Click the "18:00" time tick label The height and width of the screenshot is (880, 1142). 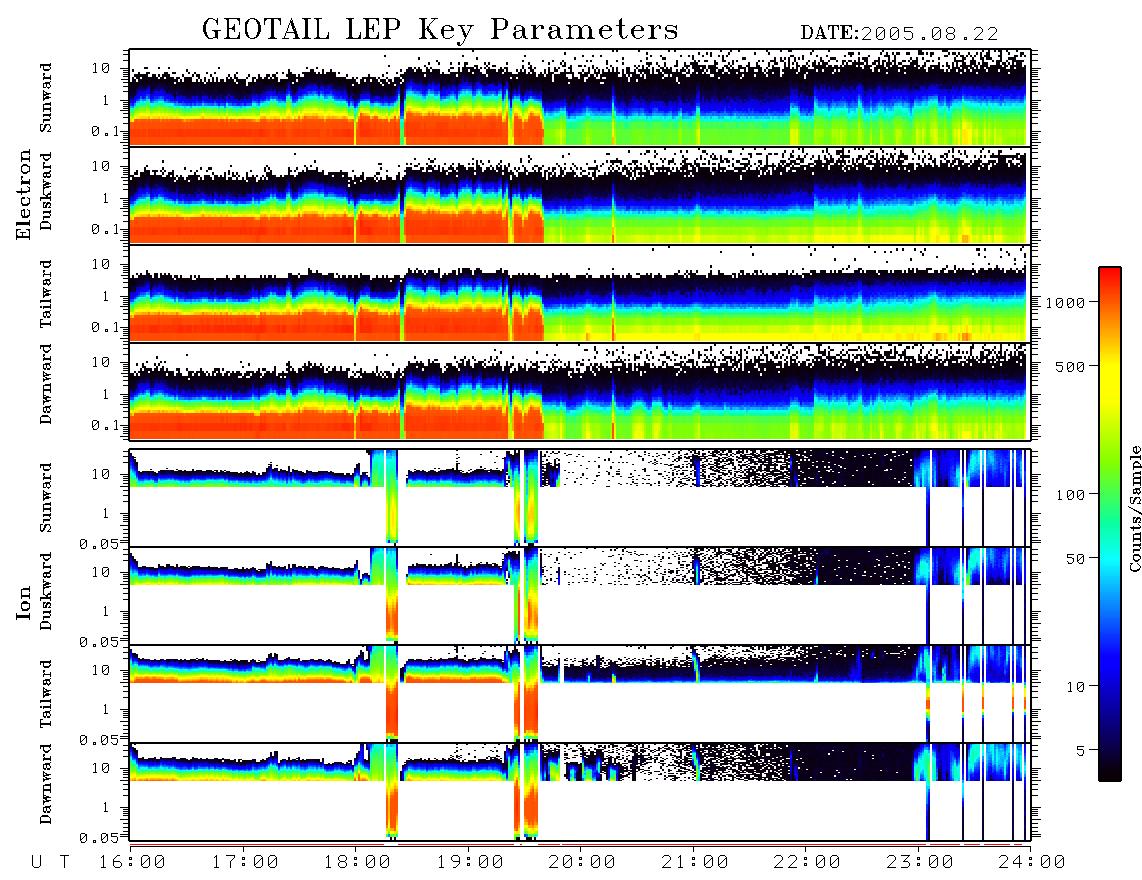pos(357,863)
